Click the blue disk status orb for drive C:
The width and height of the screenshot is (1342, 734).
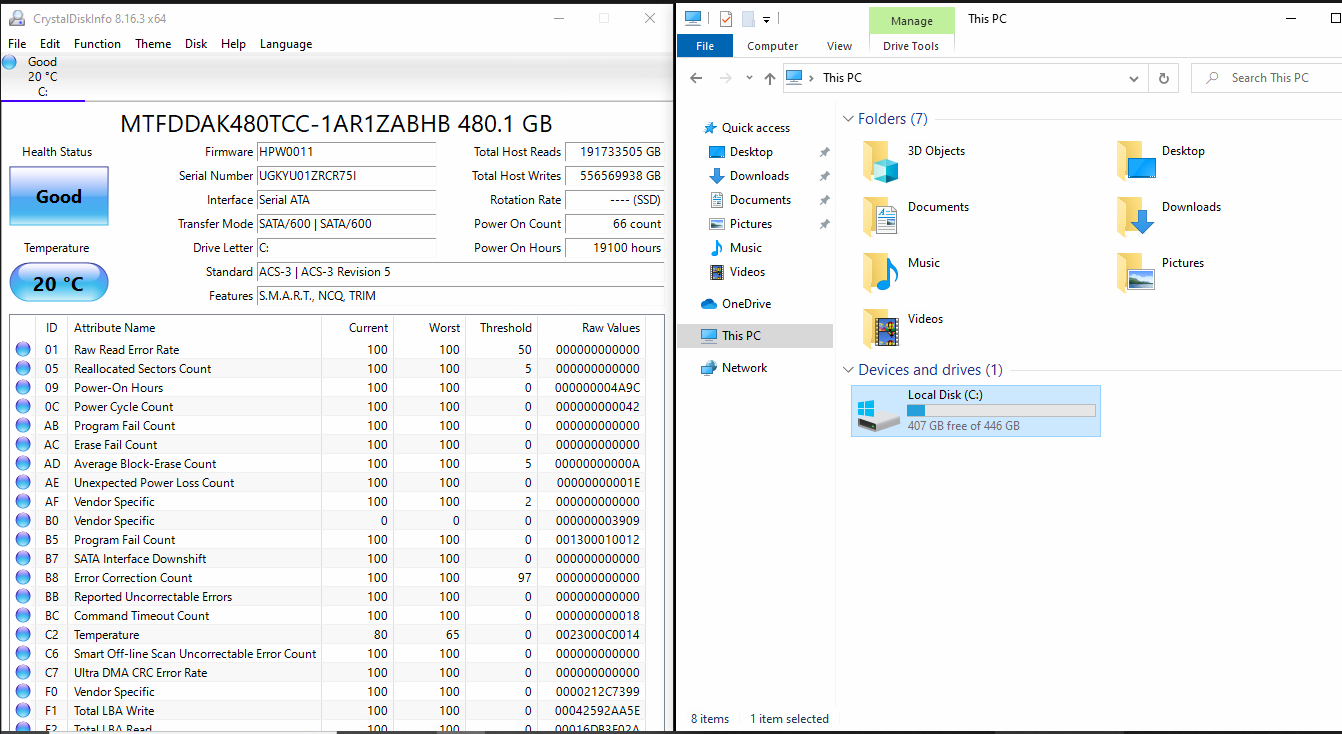point(10,62)
